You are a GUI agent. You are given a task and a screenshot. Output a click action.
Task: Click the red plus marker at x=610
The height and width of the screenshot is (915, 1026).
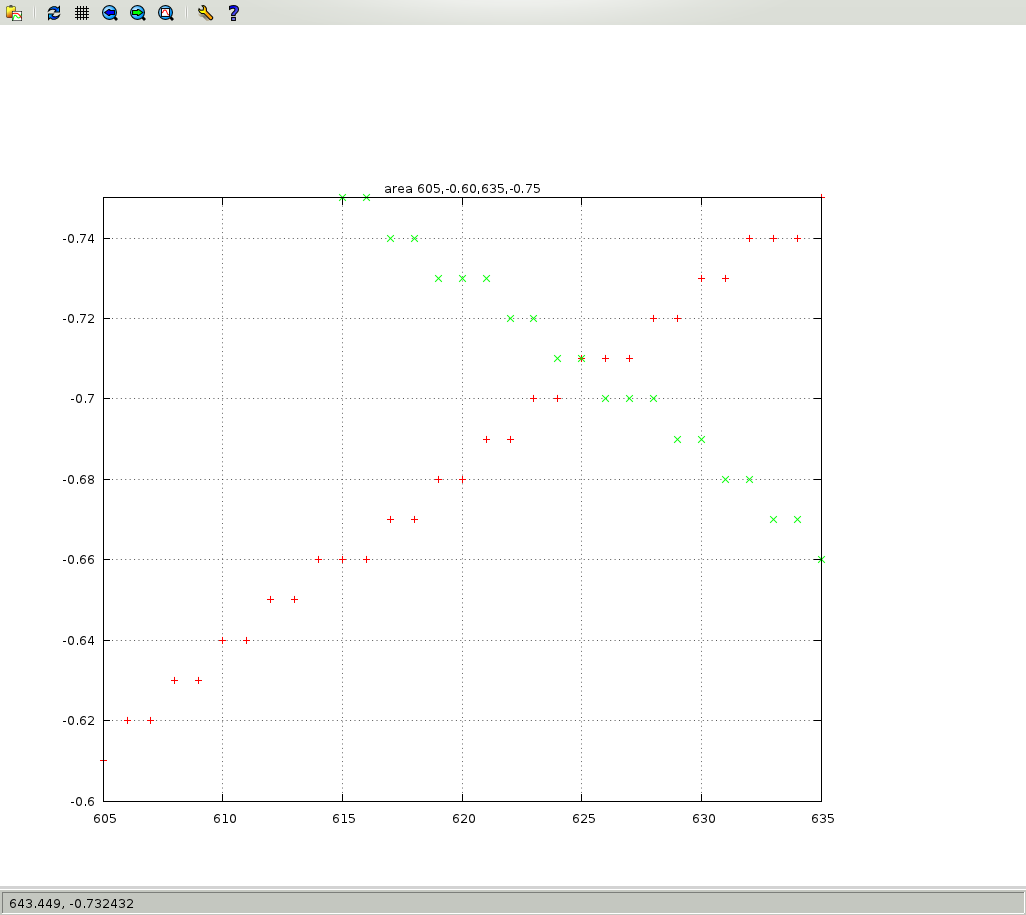pyautogui.click(x=222, y=640)
